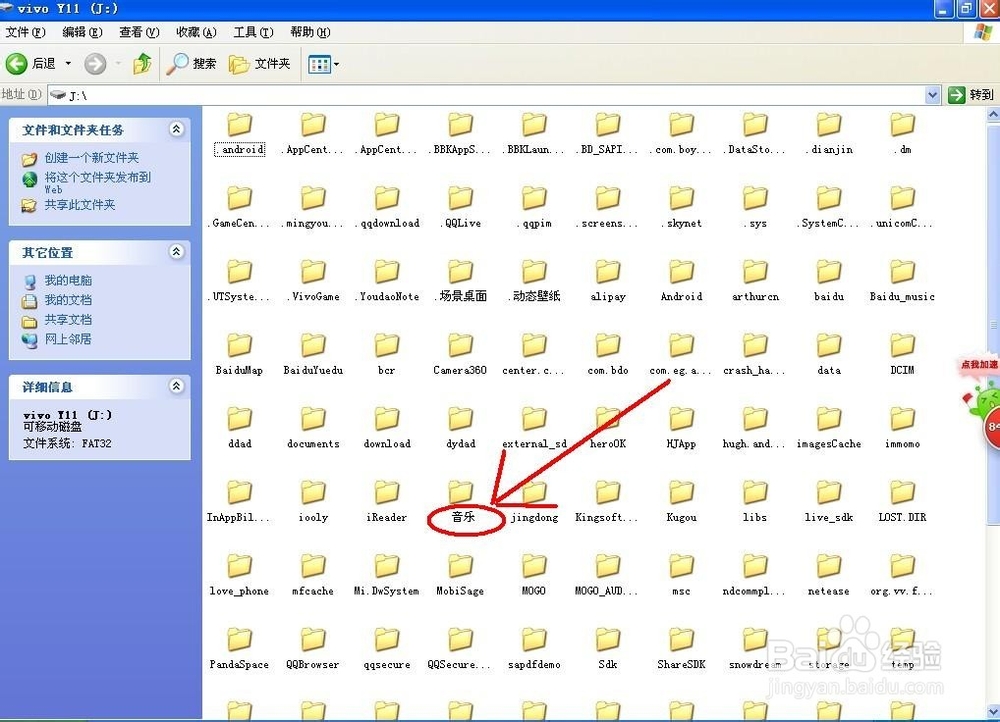Select the iReader folder

[x=387, y=503]
